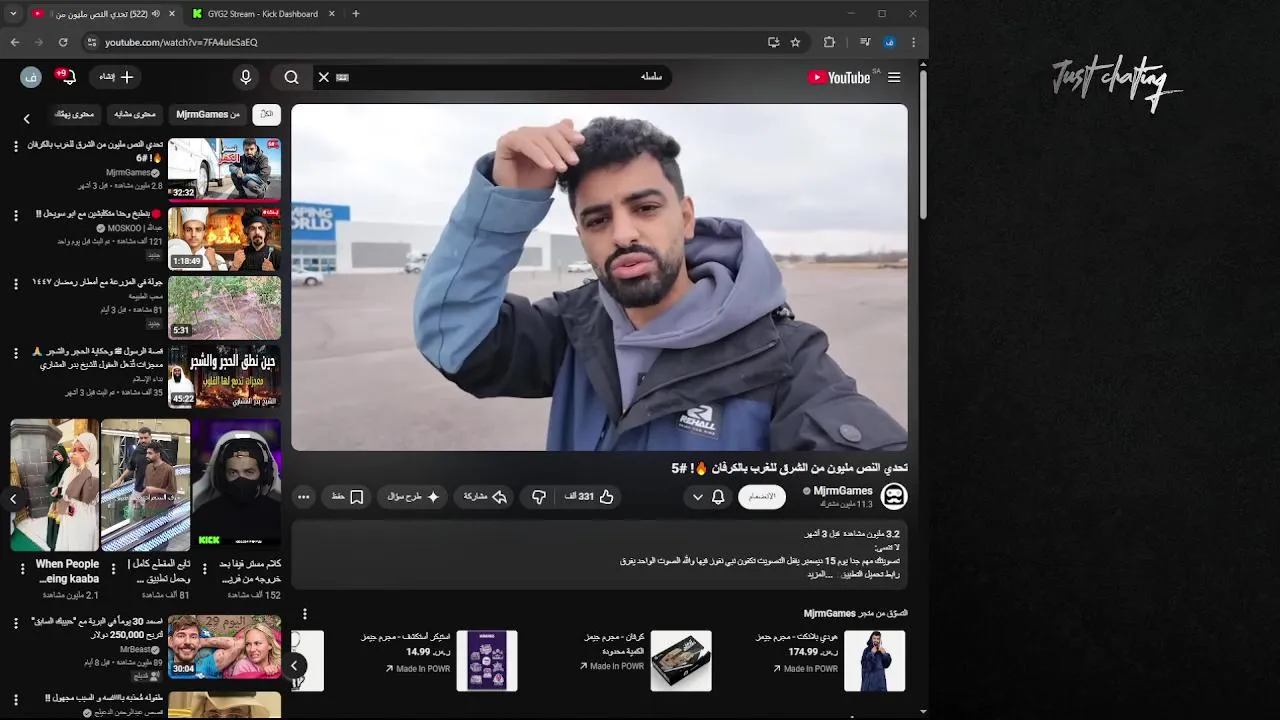Viewport: 1280px width, 720px height.
Task: Reload the page
Action: click(x=63, y=42)
